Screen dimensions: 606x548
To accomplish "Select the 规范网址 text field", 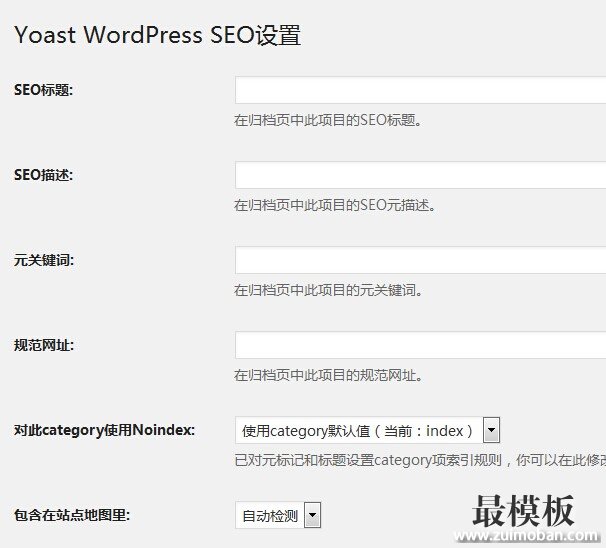I will pos(420,345).
